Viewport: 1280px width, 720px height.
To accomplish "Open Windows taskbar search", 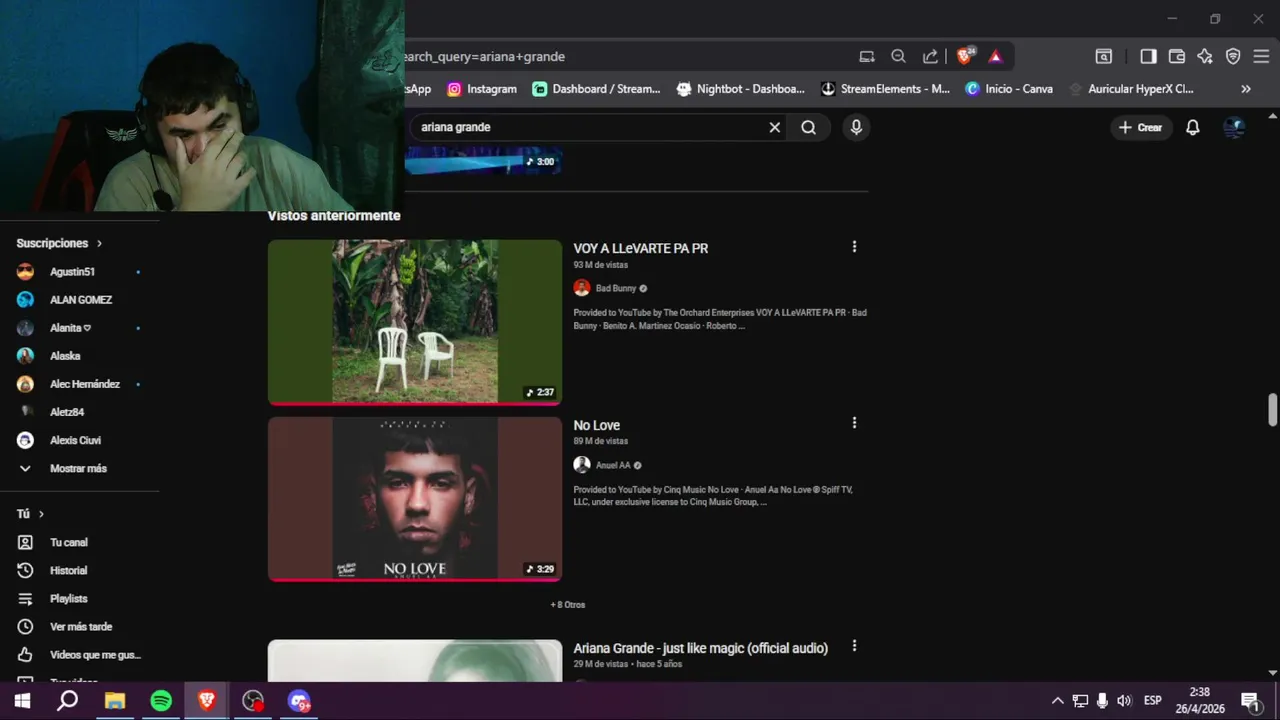I will 67,701.
